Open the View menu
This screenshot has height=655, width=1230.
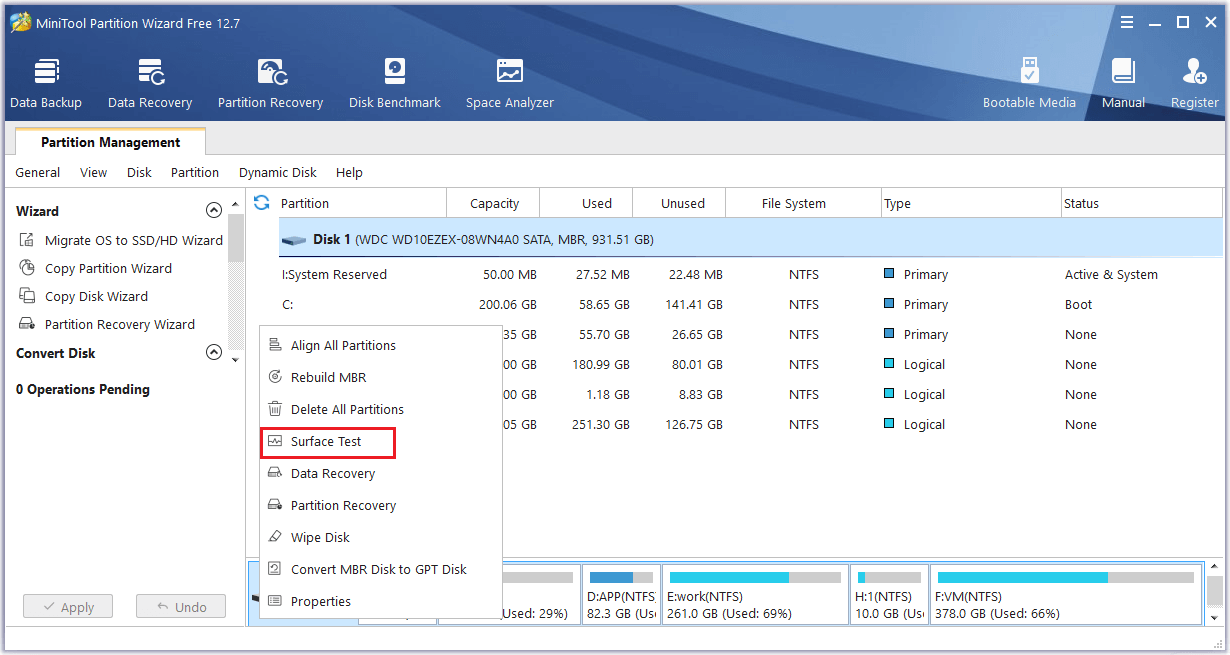click(93, 172)
